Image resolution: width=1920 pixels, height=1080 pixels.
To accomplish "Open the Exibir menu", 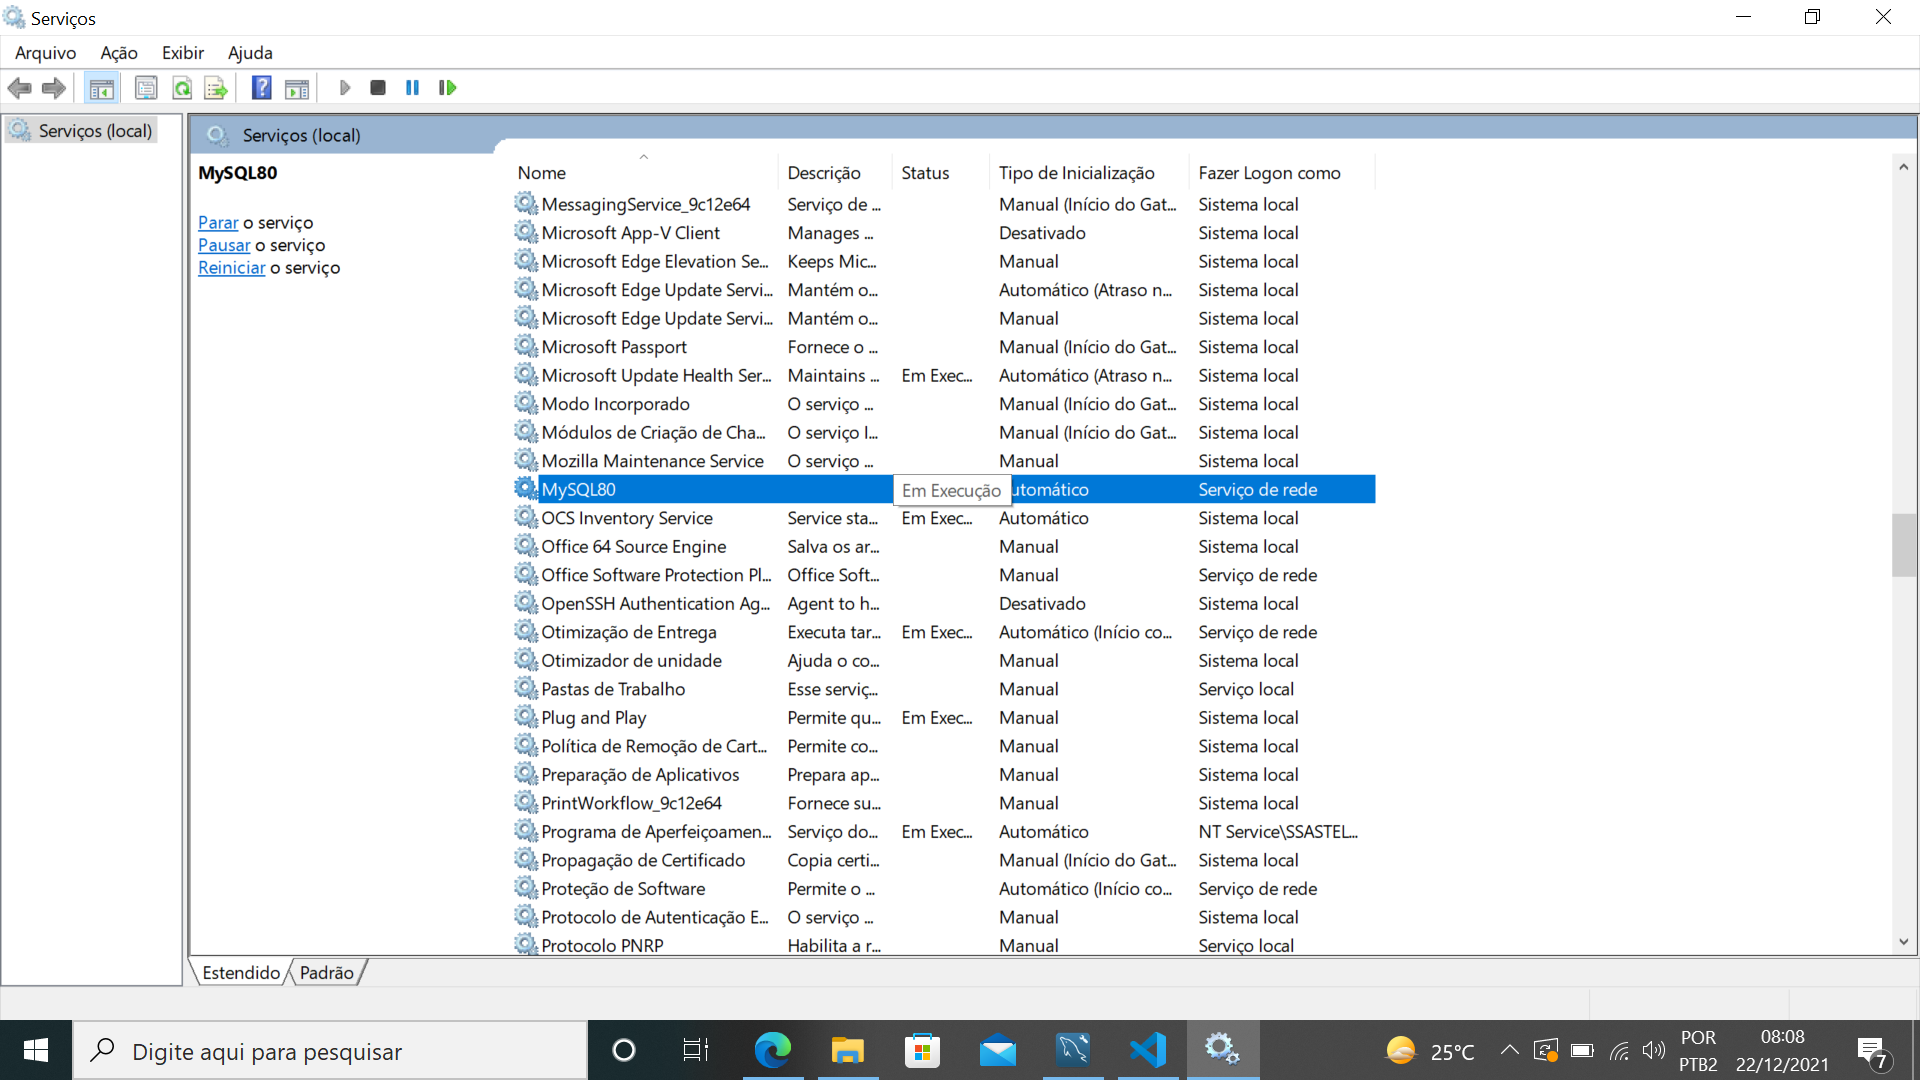I will coord(183,53).
